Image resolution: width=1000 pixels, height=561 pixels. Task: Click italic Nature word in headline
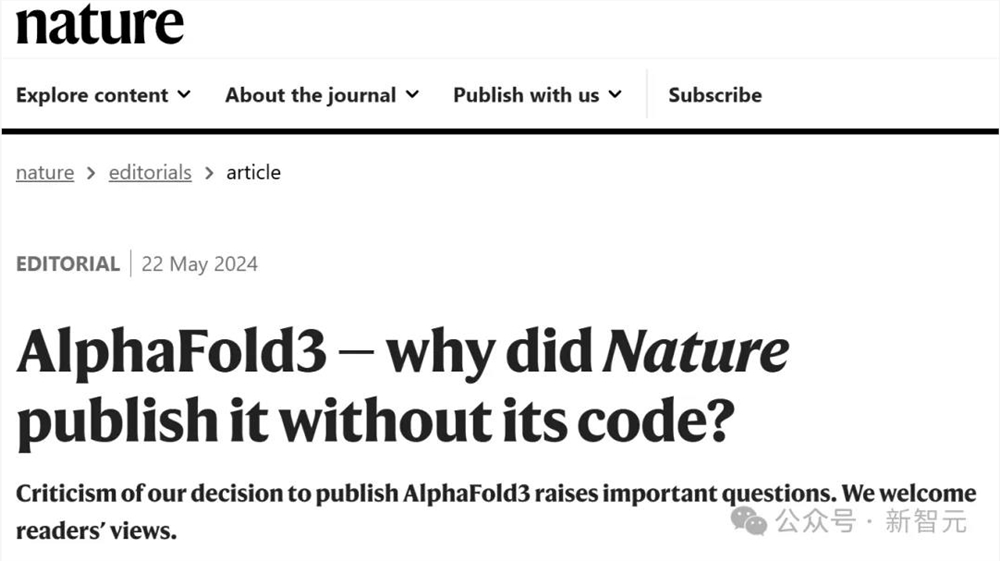pyautogui.click(x=697, y=354)
